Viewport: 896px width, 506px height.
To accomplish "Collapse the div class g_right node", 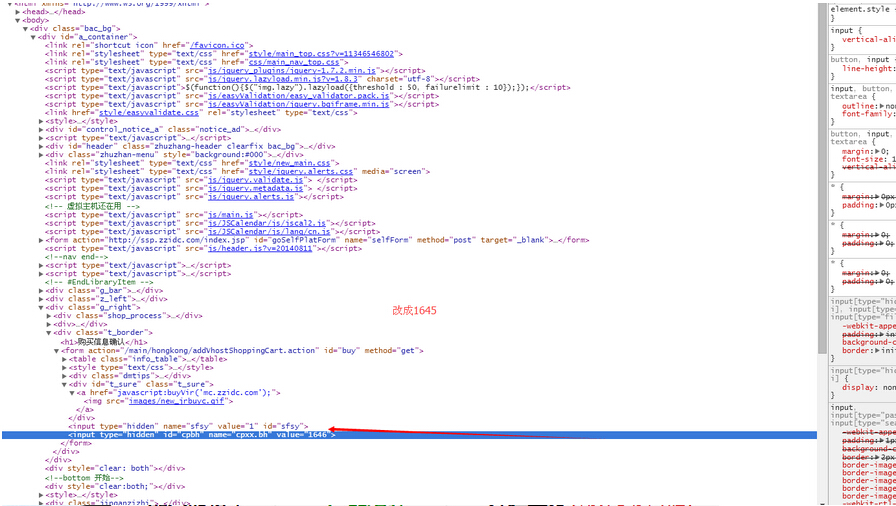I will pyautogui.click(x=41, y=307).
